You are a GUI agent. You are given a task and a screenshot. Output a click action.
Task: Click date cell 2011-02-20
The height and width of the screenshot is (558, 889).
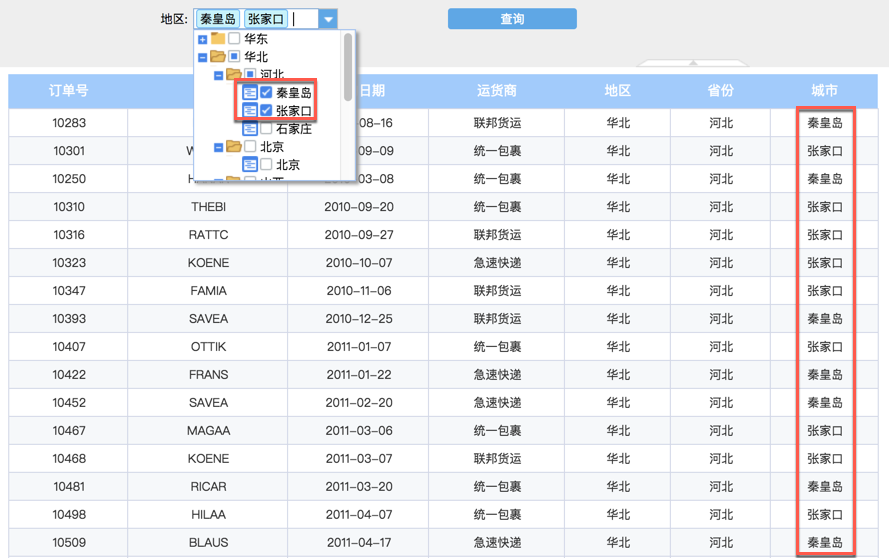(x=359, y=403)
